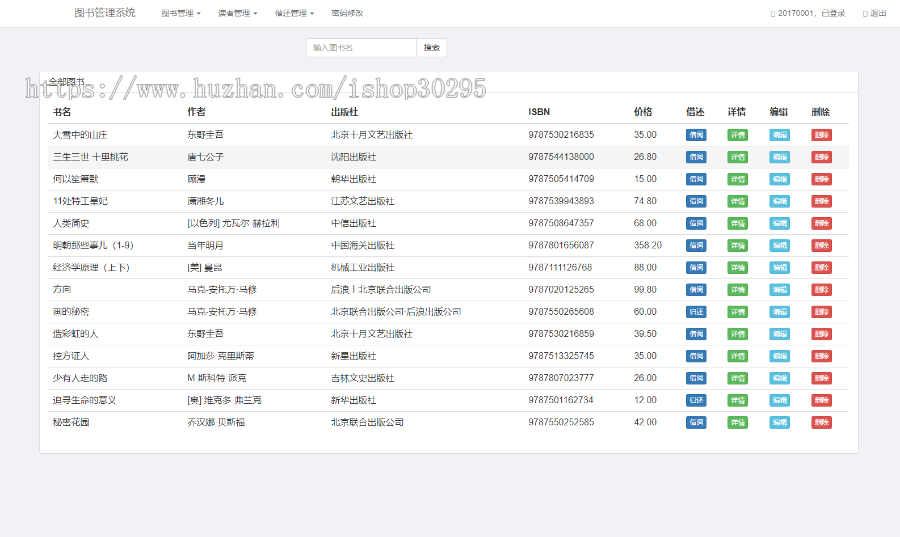This screenshot has height=537, width=900.
Task: Edit the 画的秘密 entry
Action: coord(779,312)
